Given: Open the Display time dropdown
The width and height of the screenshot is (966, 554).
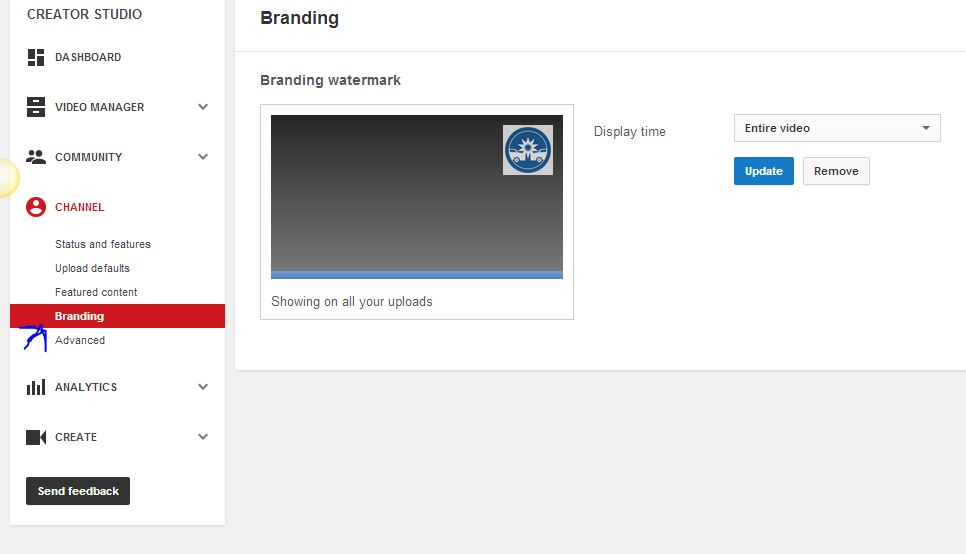Looking at the screenshot, I should (837, 128).
